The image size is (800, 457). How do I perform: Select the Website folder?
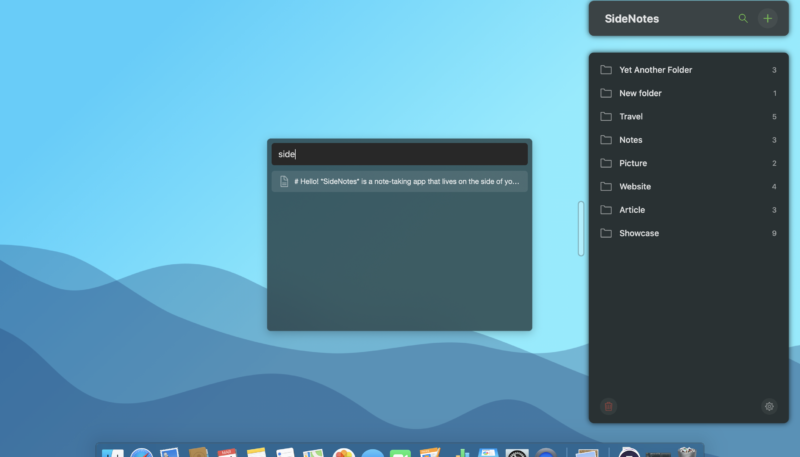[x=635, y=187]
